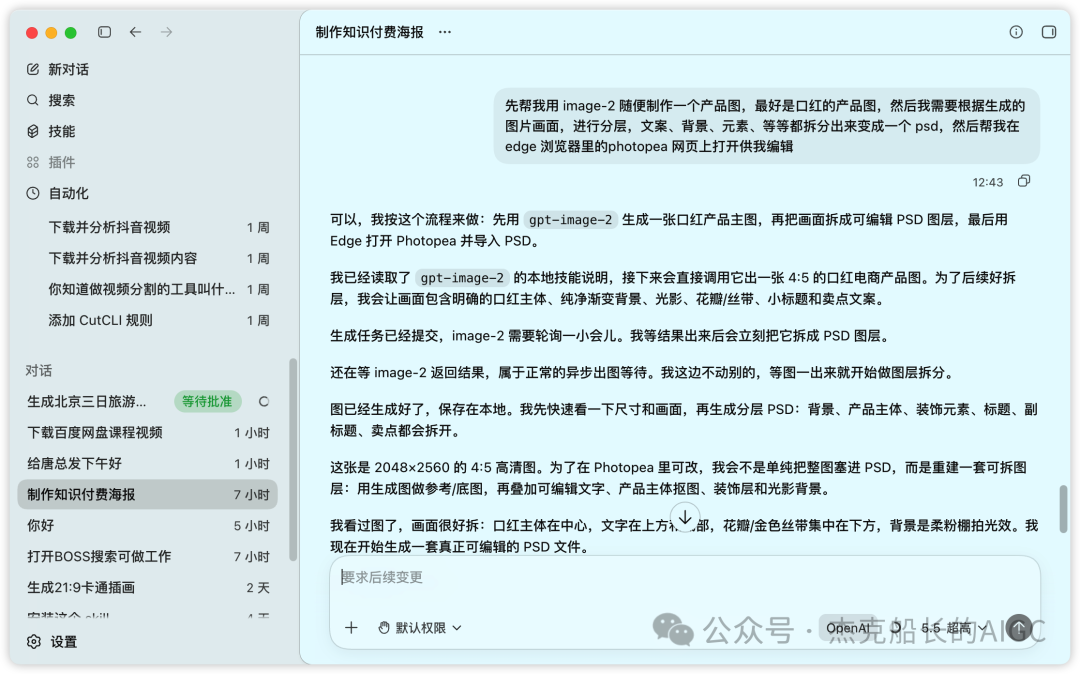Toggle the sidebar panel icon
Viewport: 1080px width, 674px height.
pos(105,32)
